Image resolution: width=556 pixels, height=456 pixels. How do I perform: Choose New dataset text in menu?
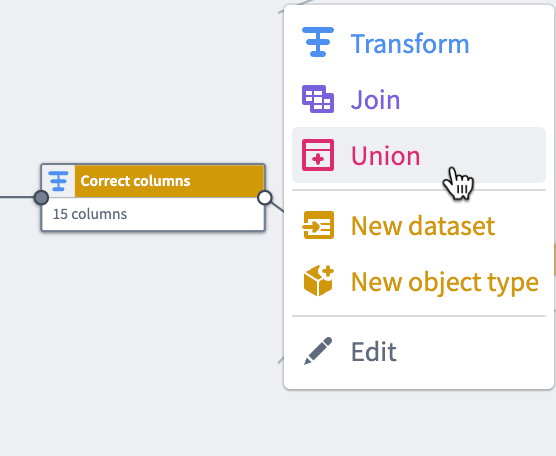click(423, 226)
